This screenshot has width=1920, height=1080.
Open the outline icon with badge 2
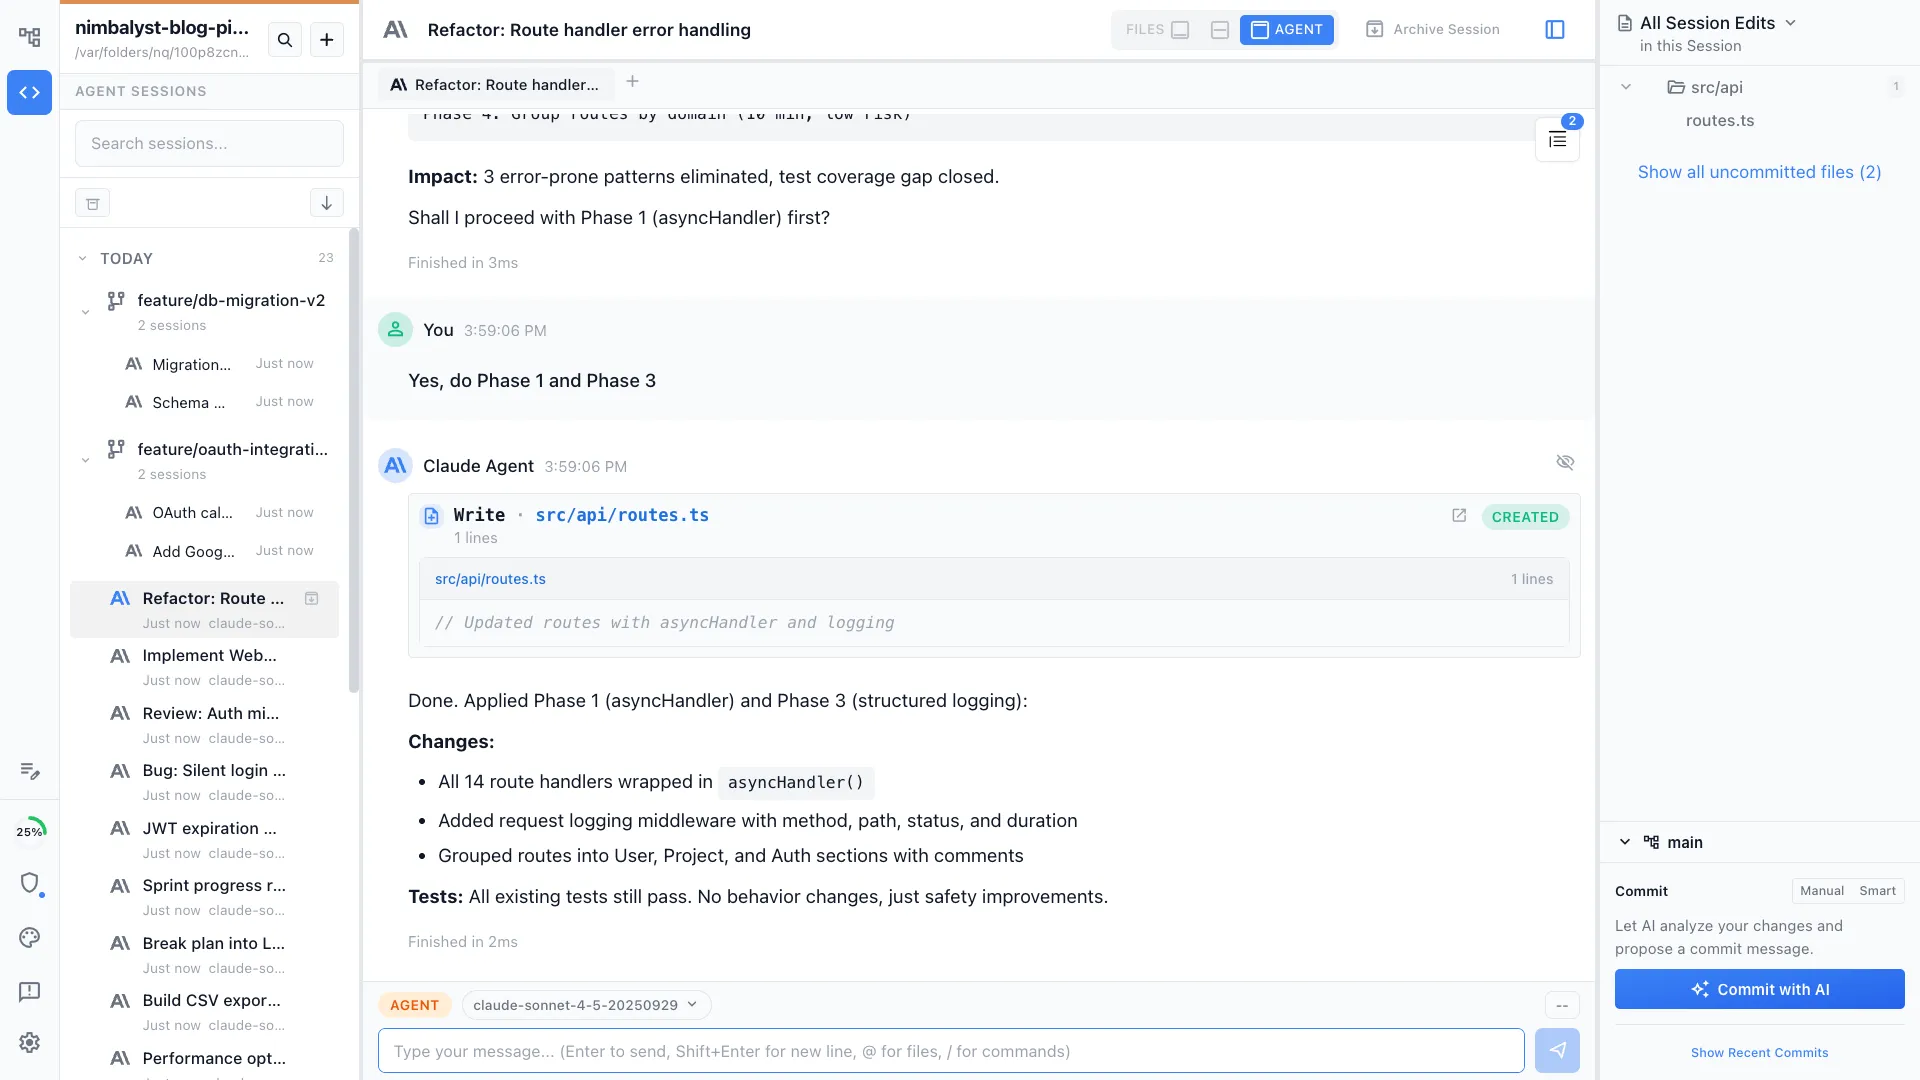tap(1558, 139)
